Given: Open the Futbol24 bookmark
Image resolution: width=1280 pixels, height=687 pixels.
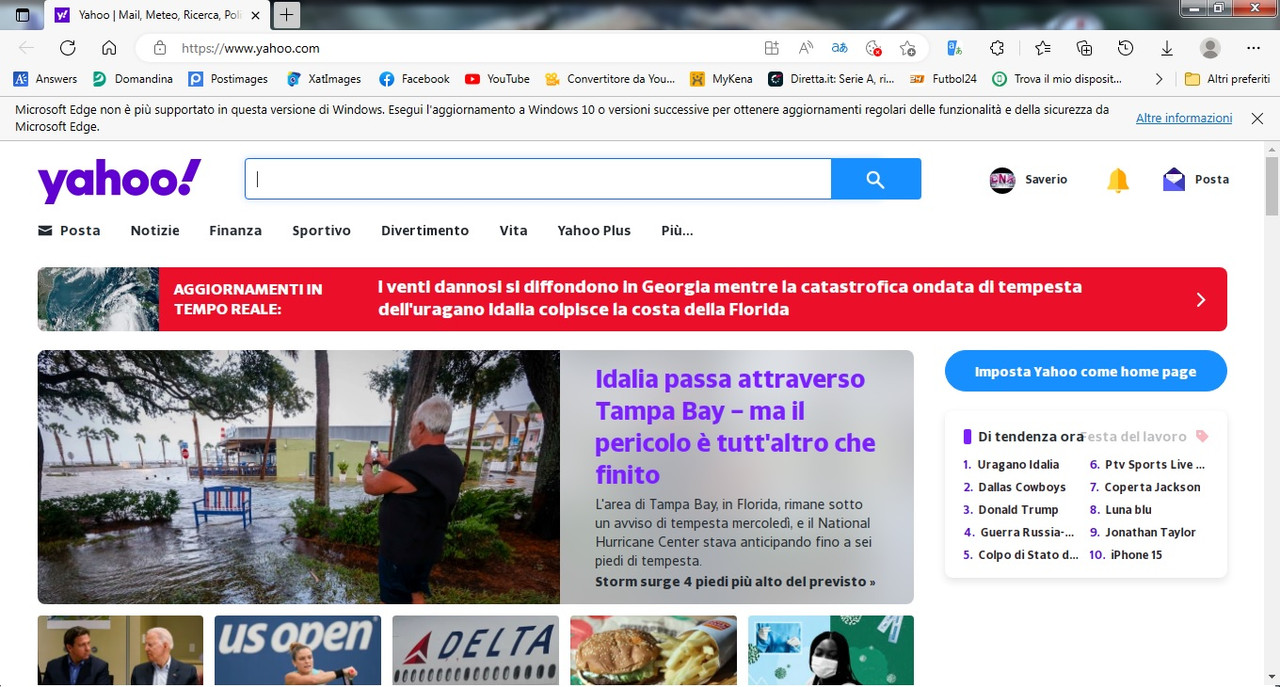Looking at the screenshot, I should click(944, 79).
